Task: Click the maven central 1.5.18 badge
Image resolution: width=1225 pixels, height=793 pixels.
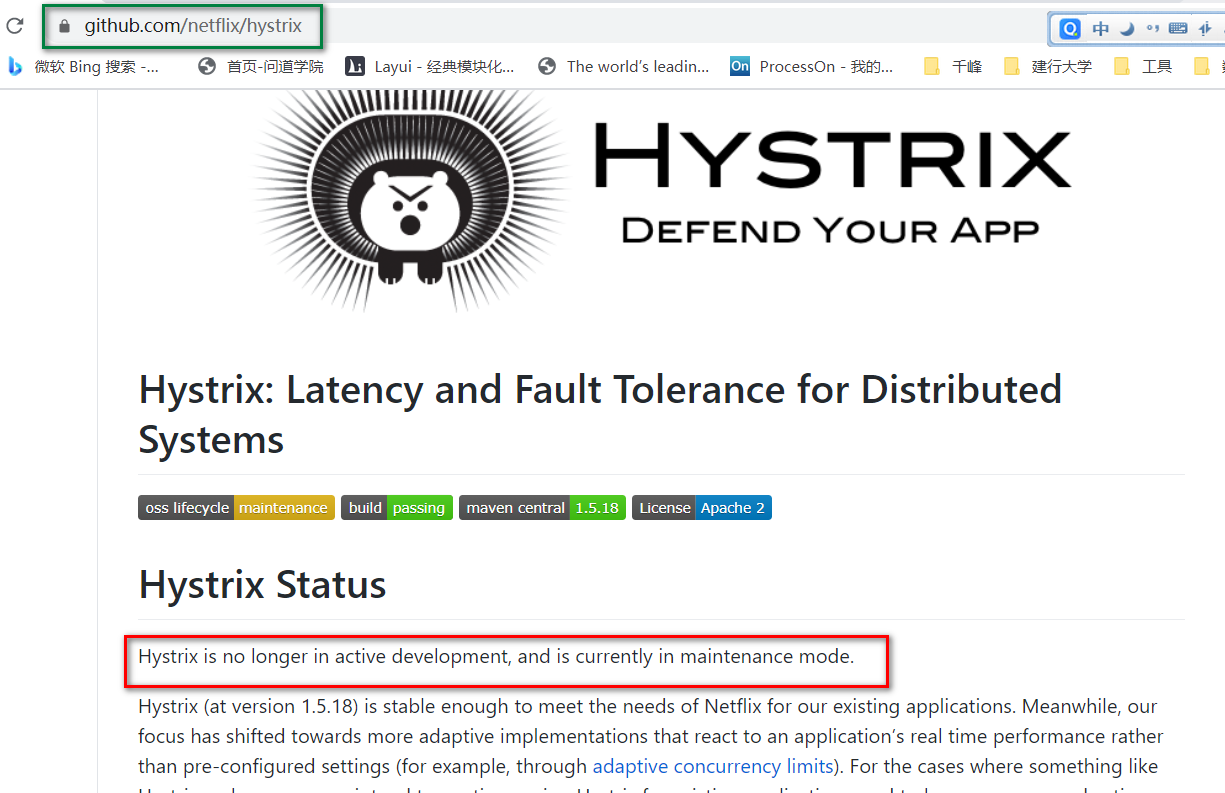Action: [x=543, y=508]
